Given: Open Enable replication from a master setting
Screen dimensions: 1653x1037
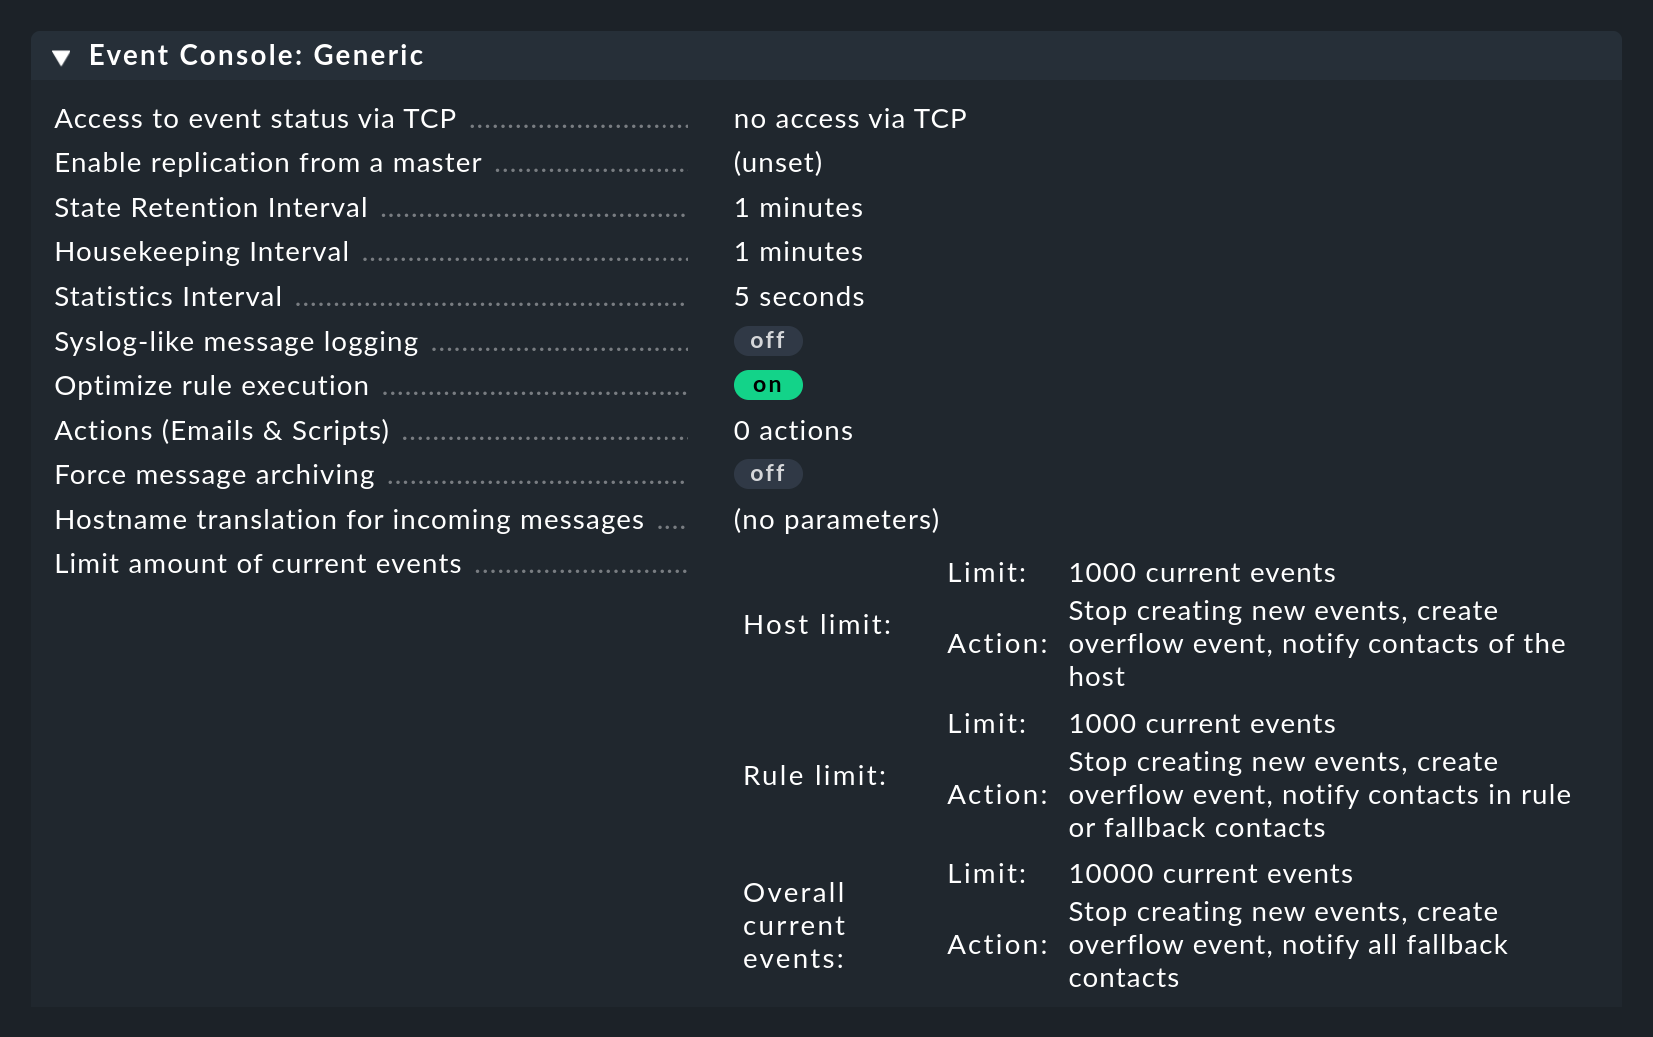Looking at the screenshot, I should (x=268, y=163).
